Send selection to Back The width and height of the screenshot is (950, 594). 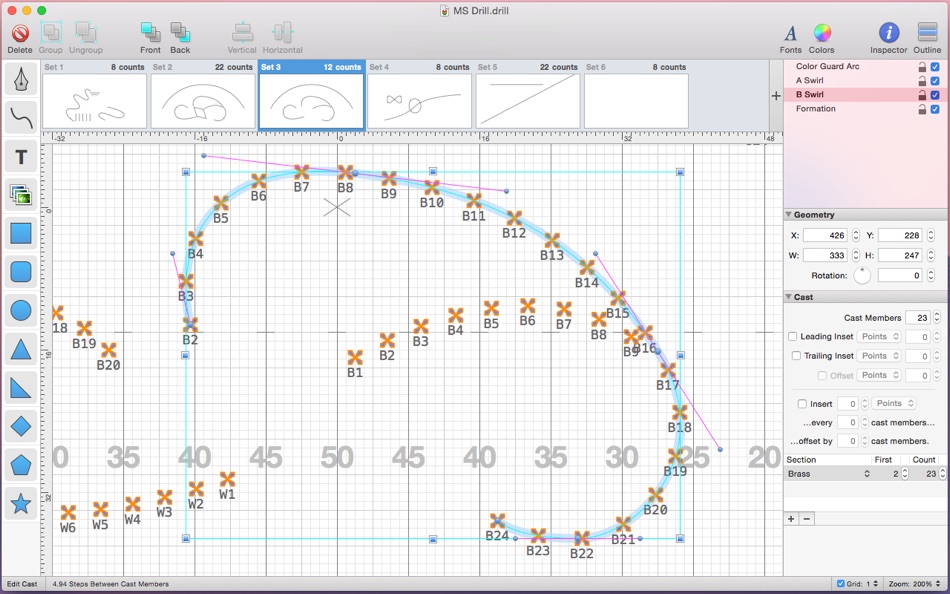point(180,33)
